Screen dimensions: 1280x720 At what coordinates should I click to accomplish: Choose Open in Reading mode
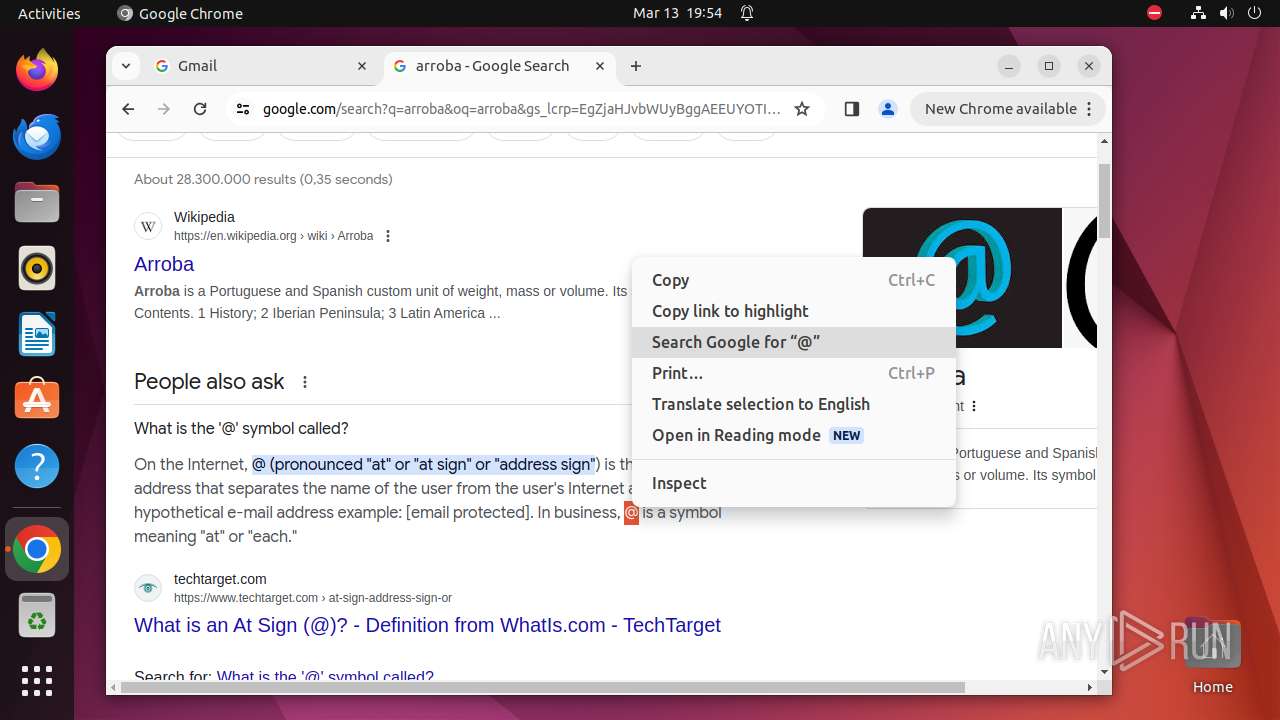[x=794, y=435]
